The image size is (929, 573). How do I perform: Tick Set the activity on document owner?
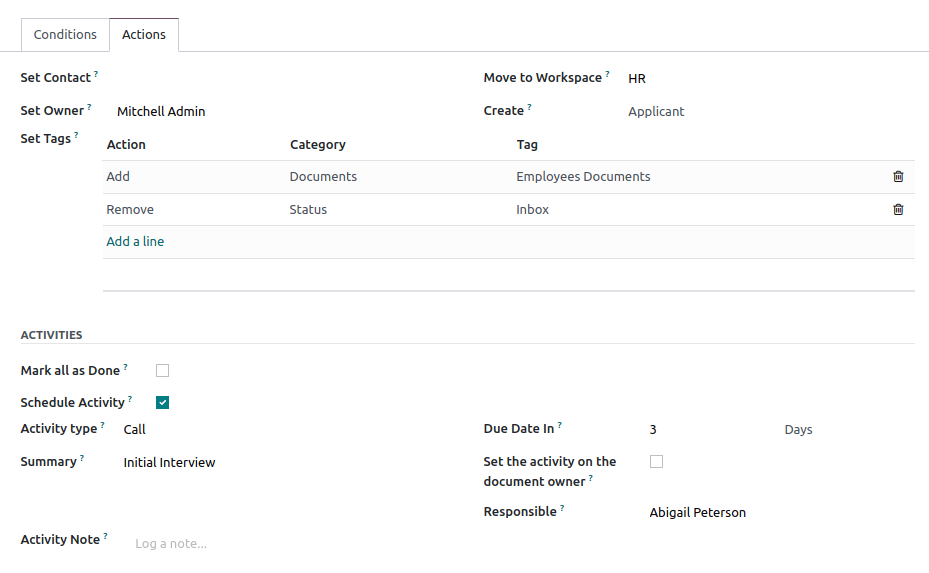(656, 462)
